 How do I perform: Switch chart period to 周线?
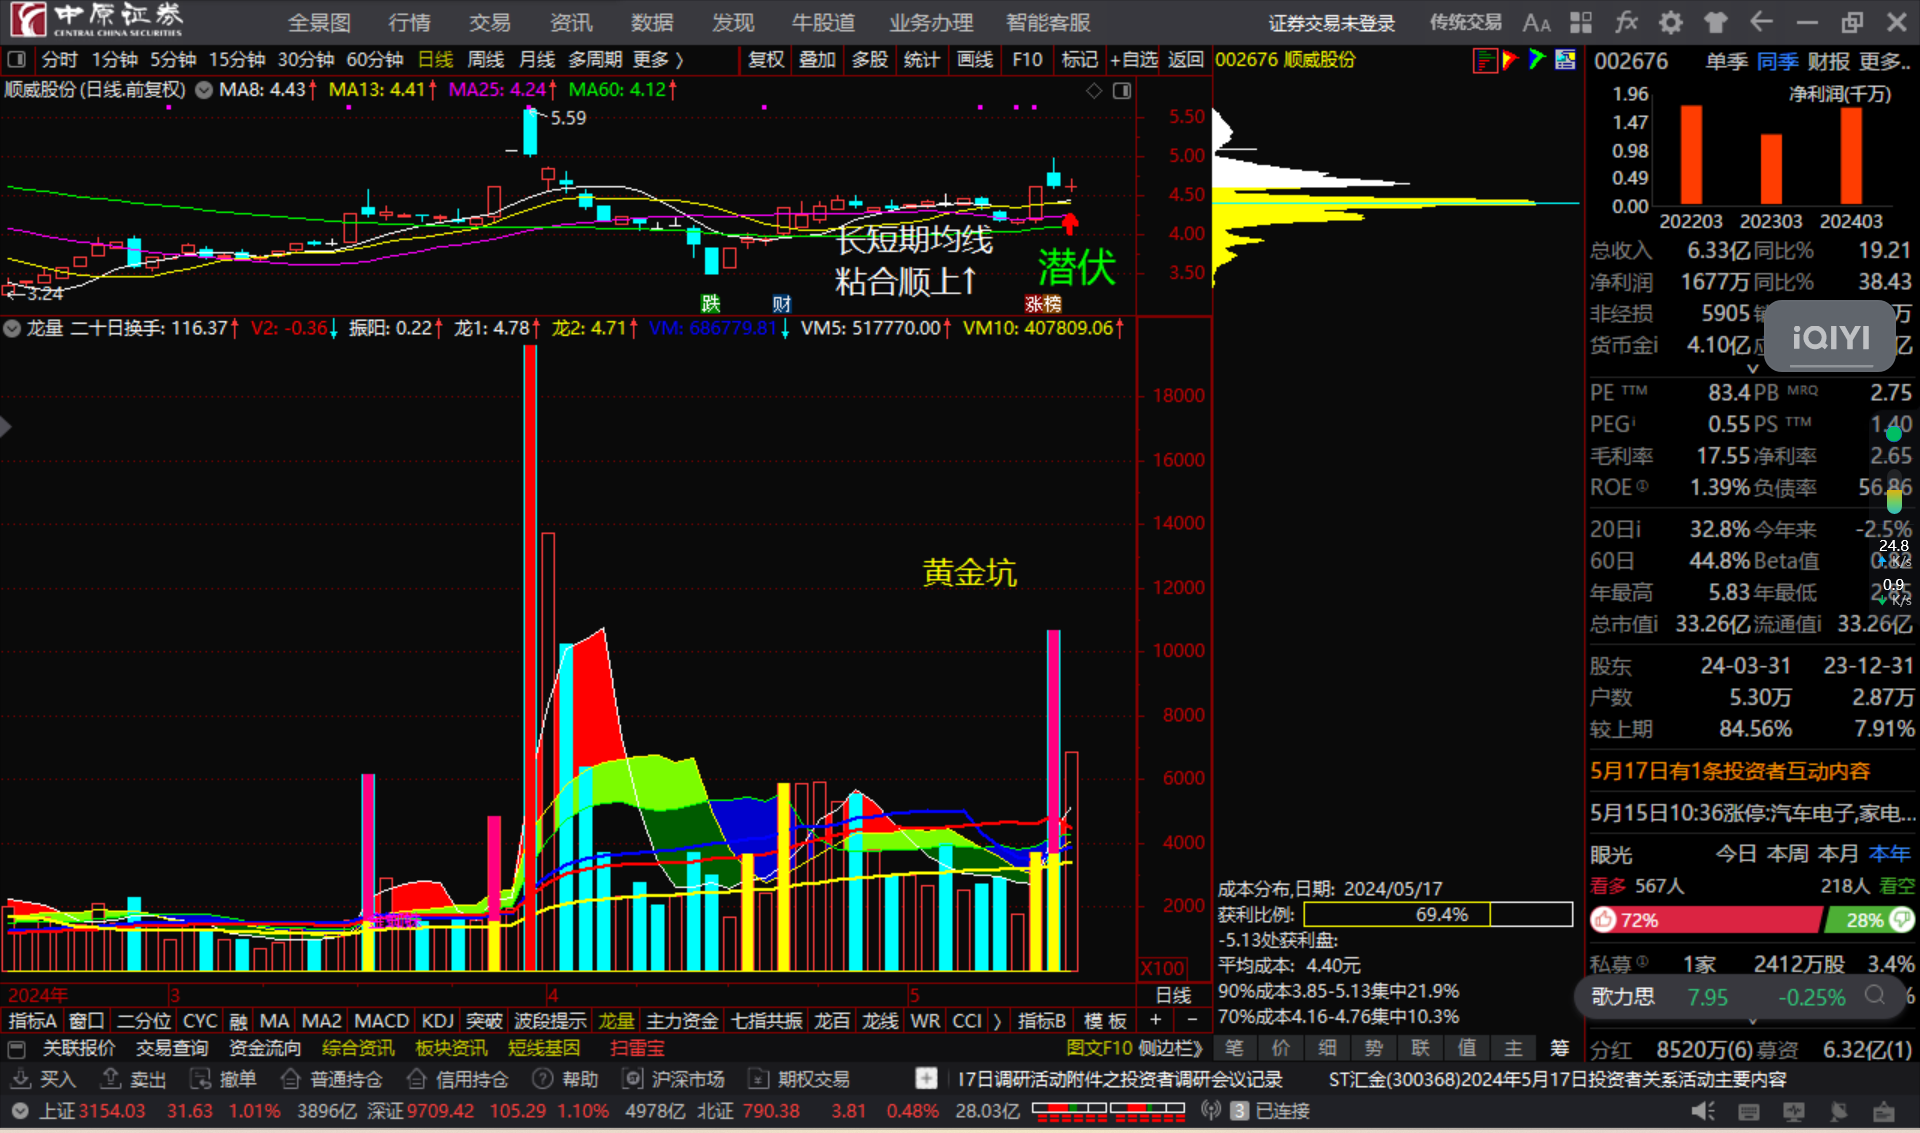click(486, 60)
